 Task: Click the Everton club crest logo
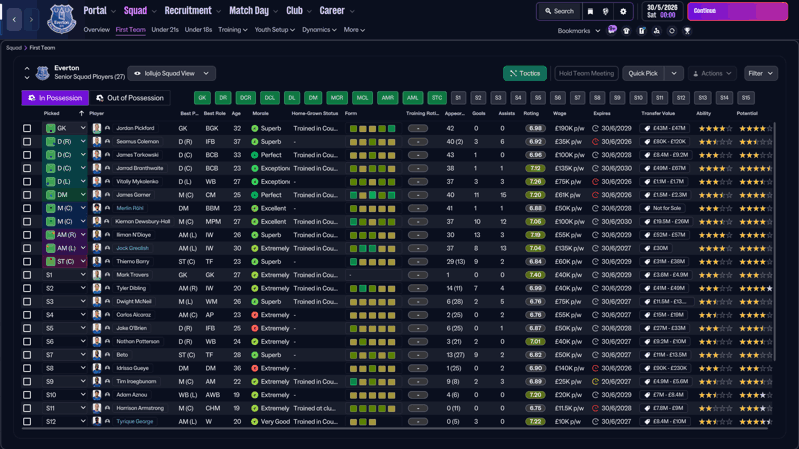point(61,19)
